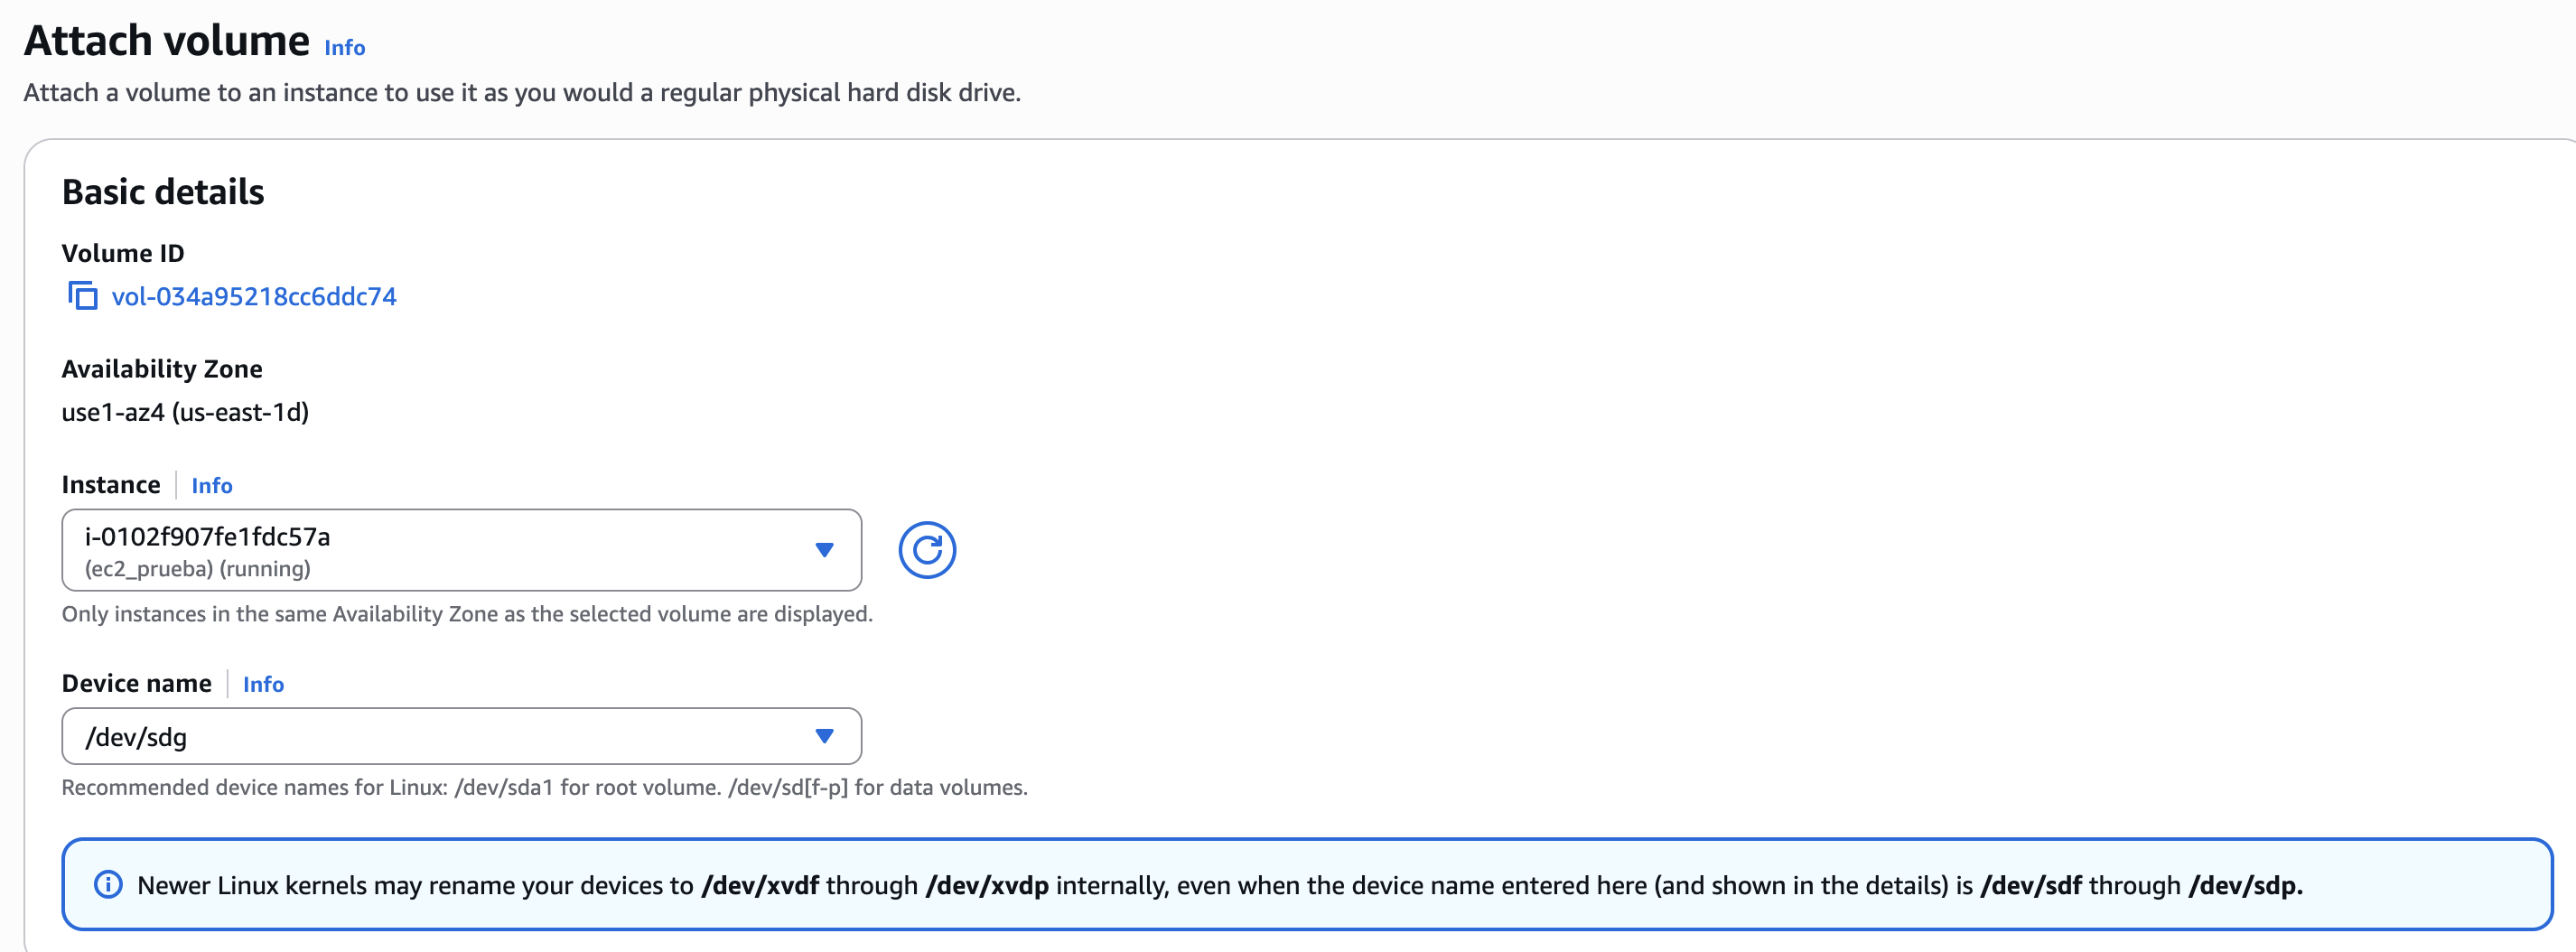This screenshot has height=952, width=2576.
Task: Click the Attach volume page heading
Action: click(x=167, y=41)
